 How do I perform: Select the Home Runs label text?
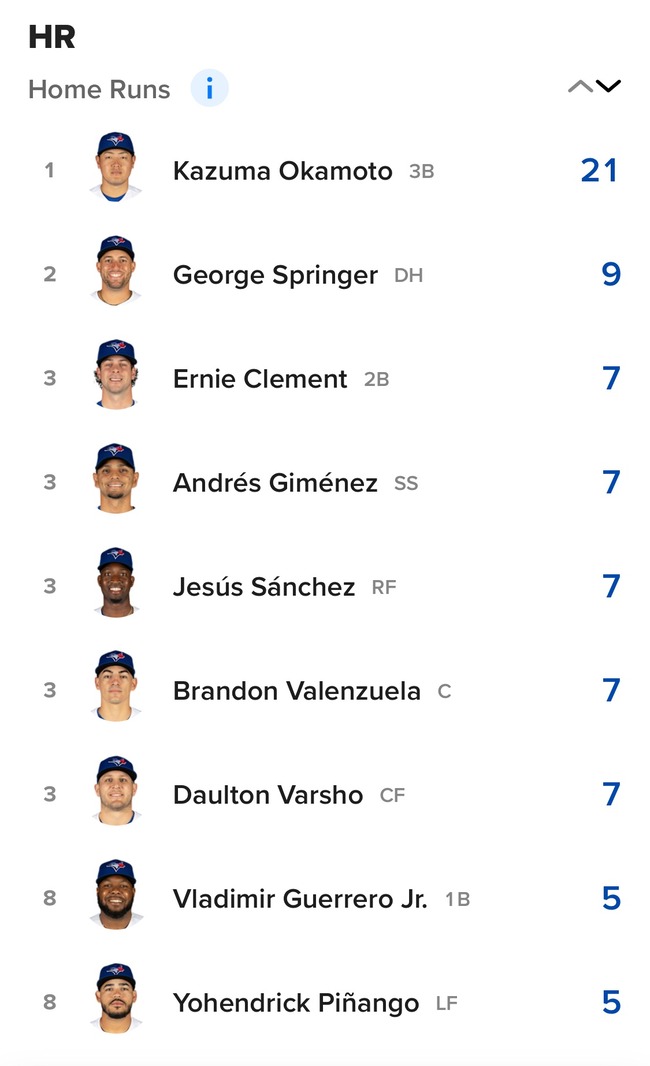(x=99, y=89)
